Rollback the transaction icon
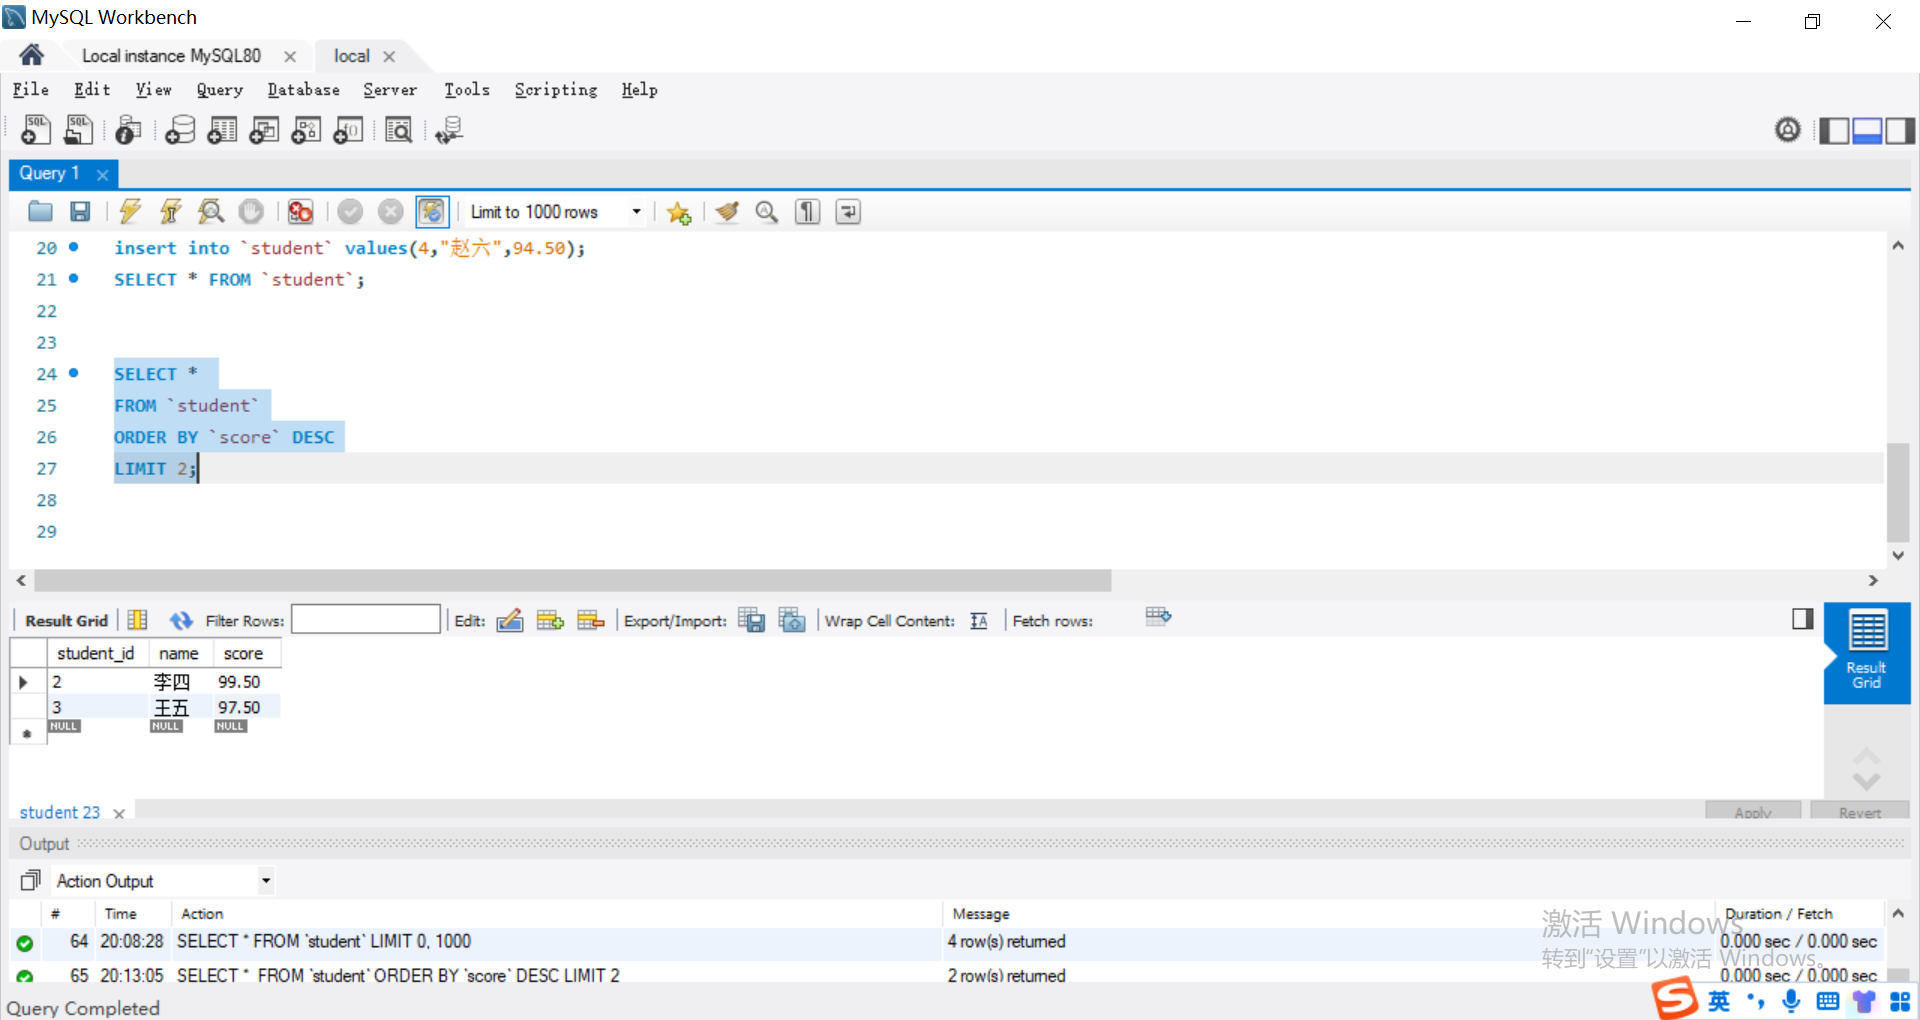Image resolution: width=1920 pixels, height=1020 pixels. pos(391,211)
